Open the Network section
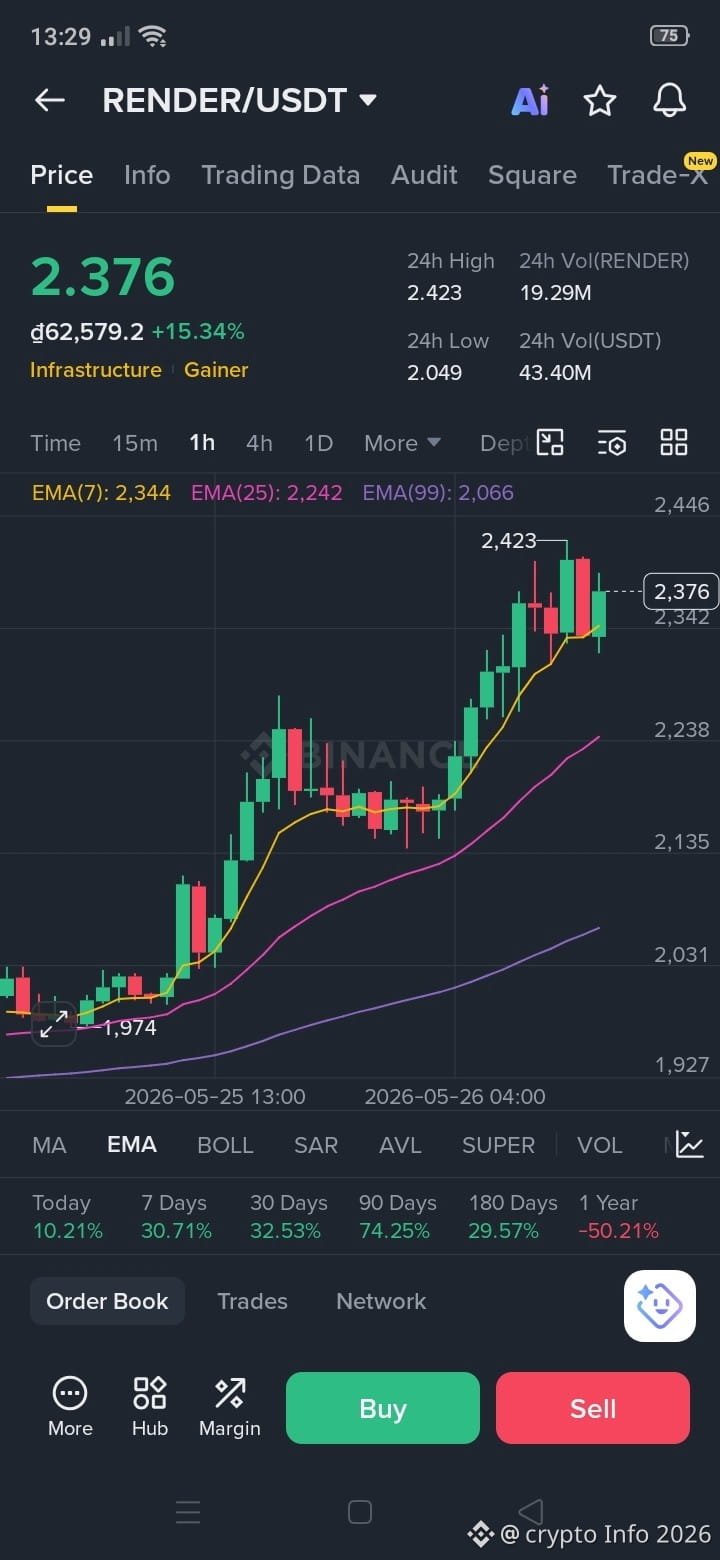Image resolution: width=720 pixels, height=1560 pixels. point(381,1301)
